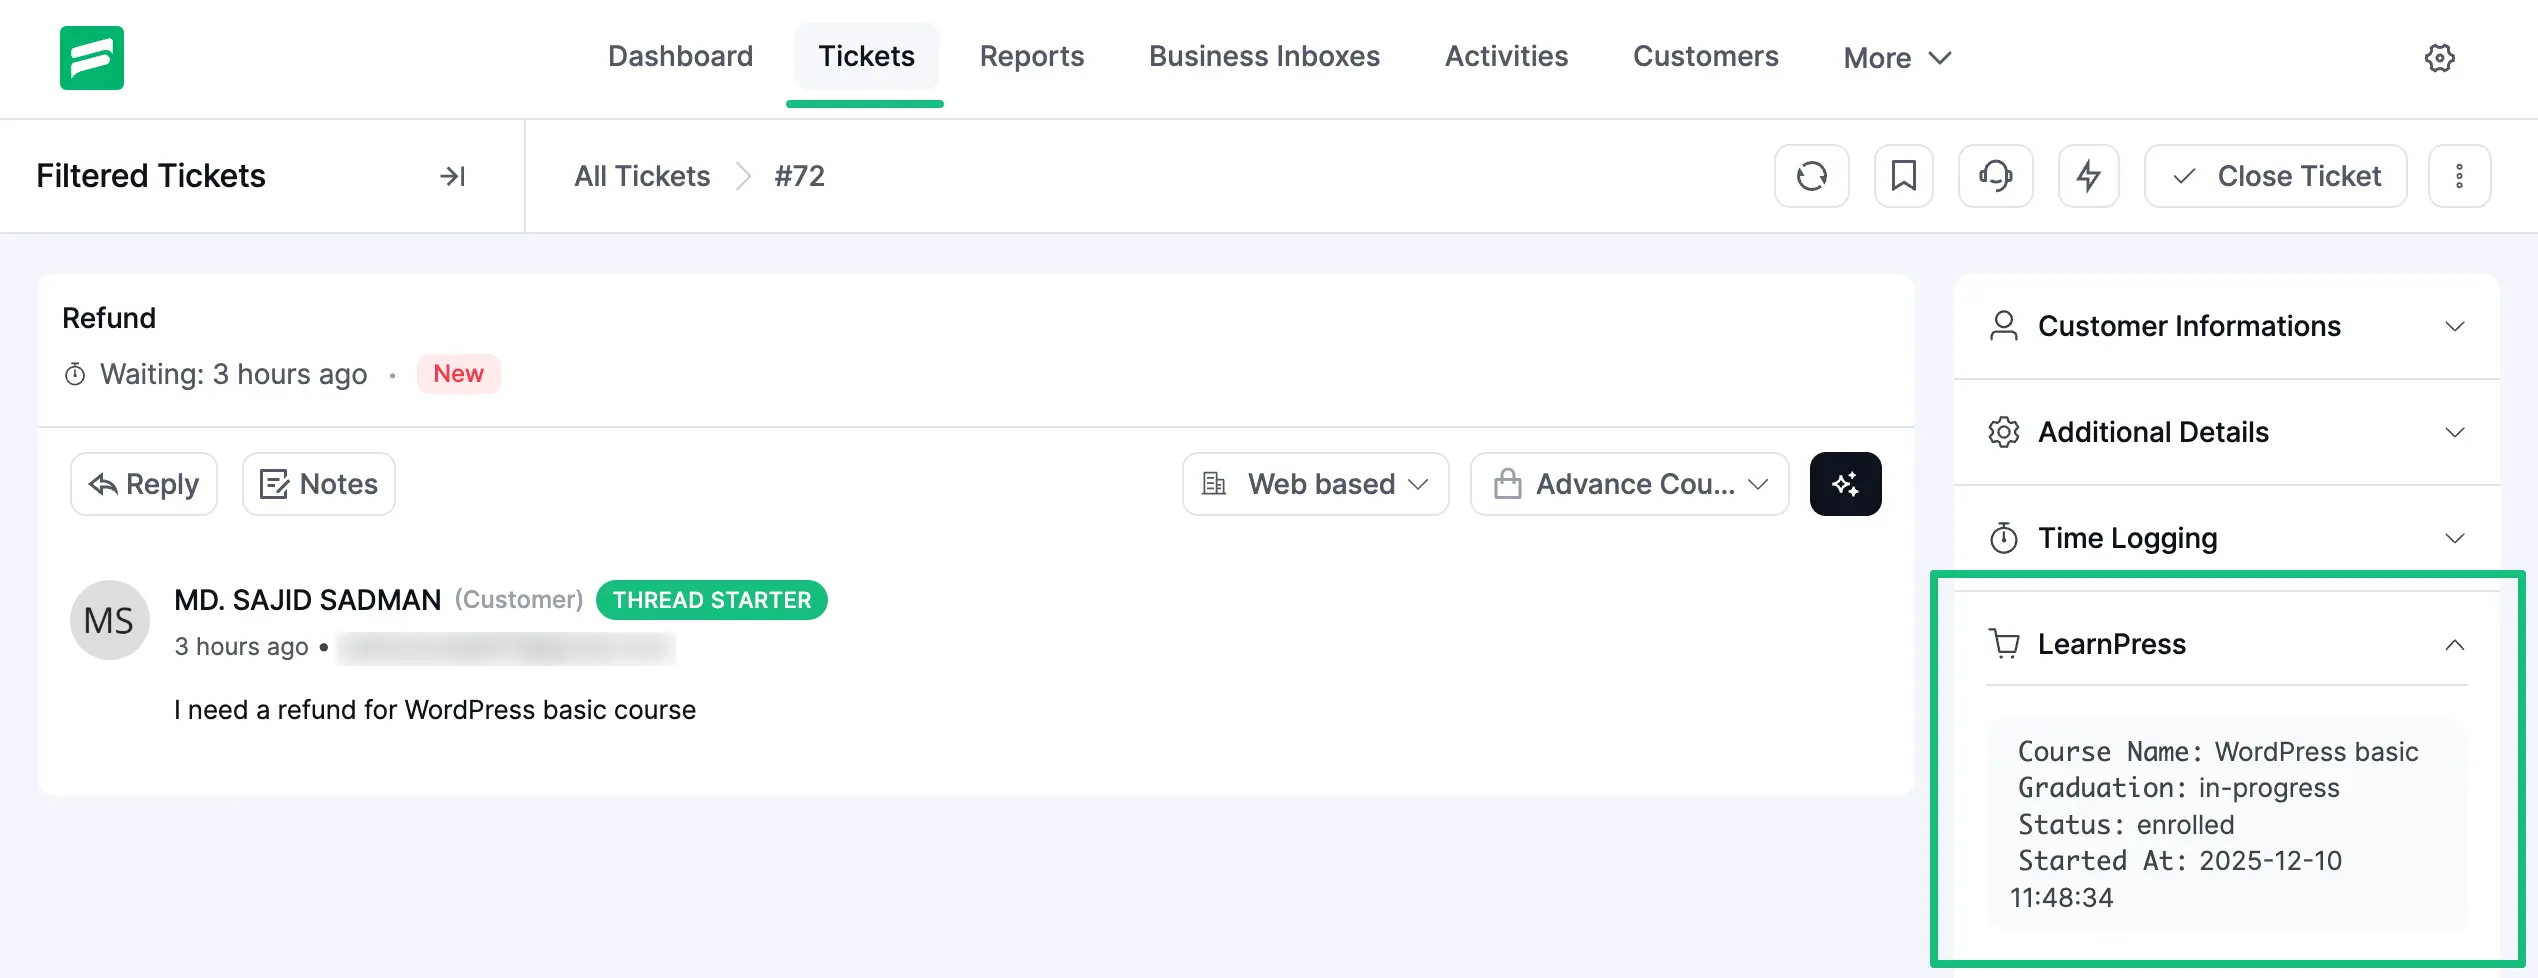Image resolution: width=2538 pixels, height=978 pixels.
Task: Navigate to All Tickets breadcrumb
Action: (x=641, y=176)
